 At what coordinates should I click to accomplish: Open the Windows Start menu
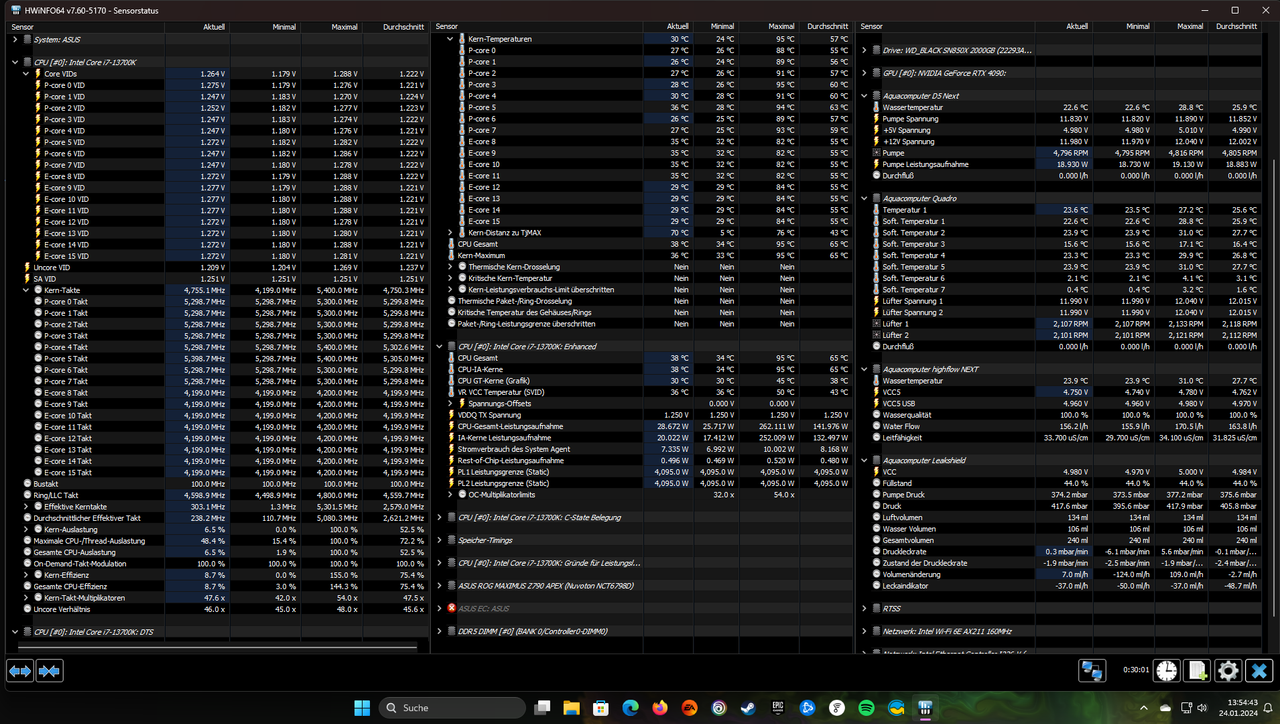[360, 707]
